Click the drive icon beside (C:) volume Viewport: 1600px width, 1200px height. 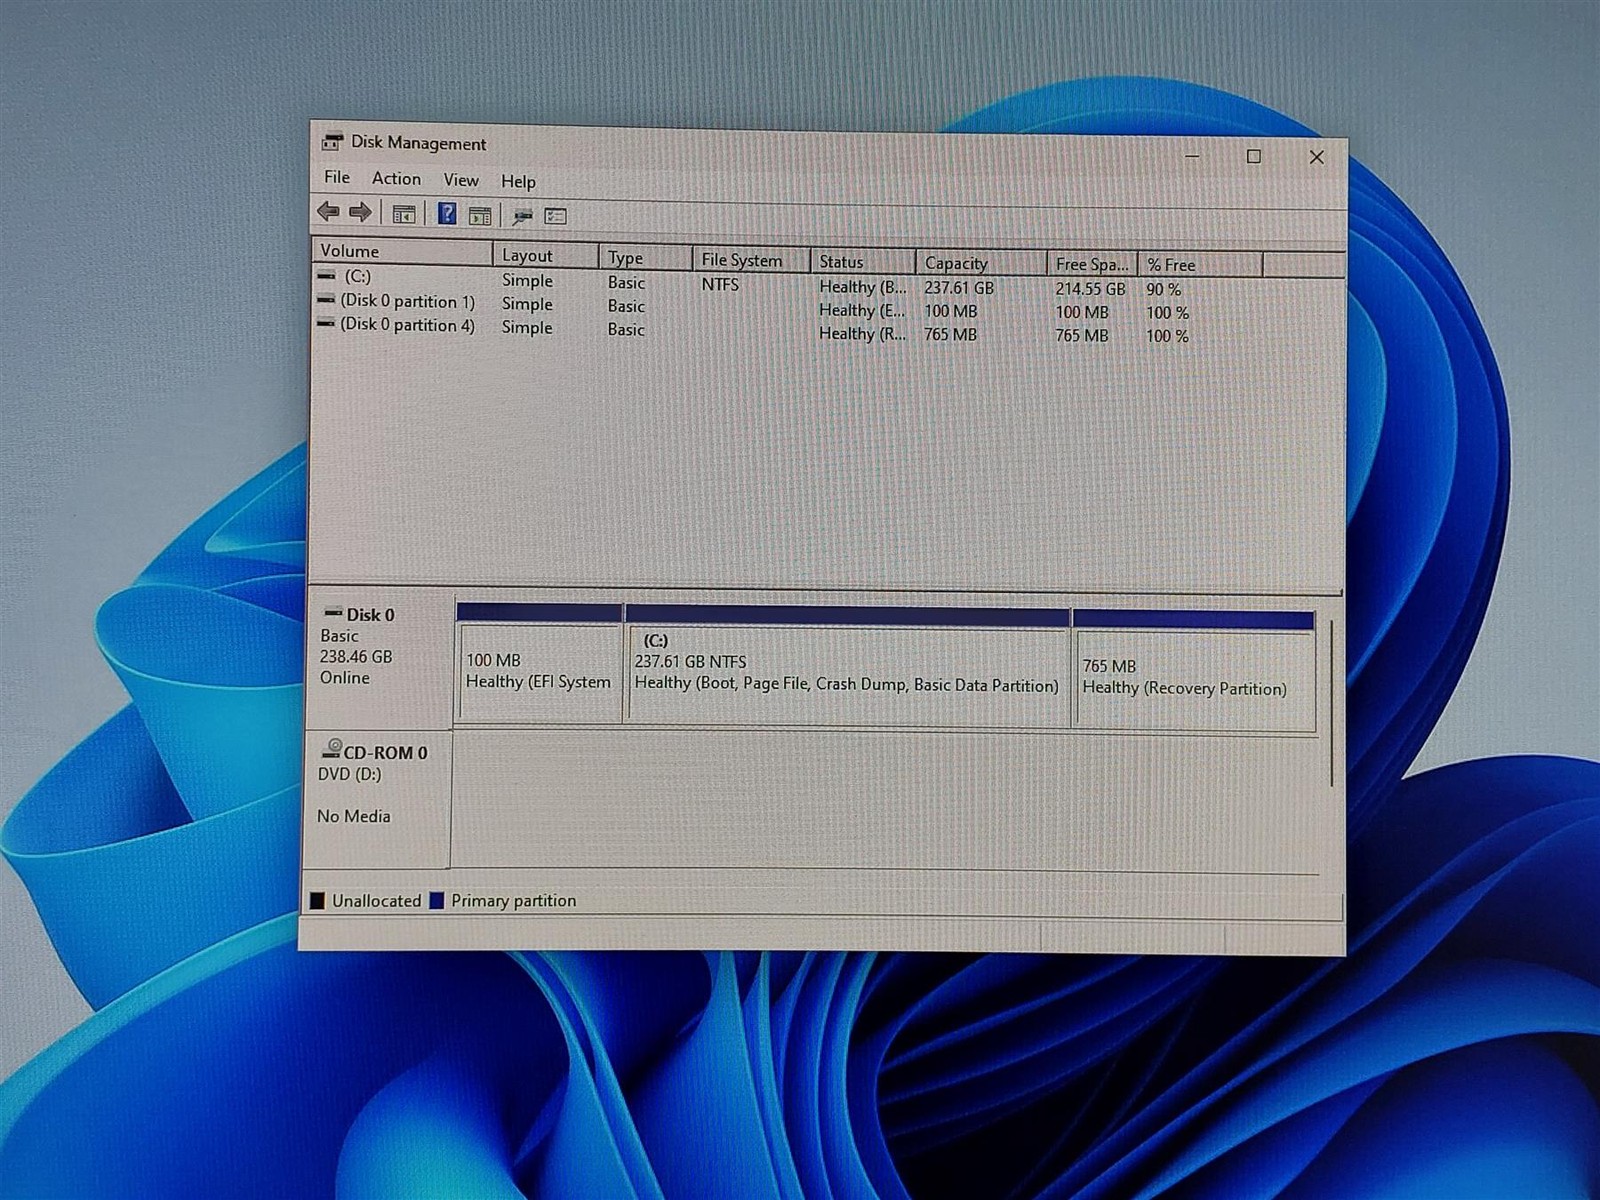[x=327, y=275]
